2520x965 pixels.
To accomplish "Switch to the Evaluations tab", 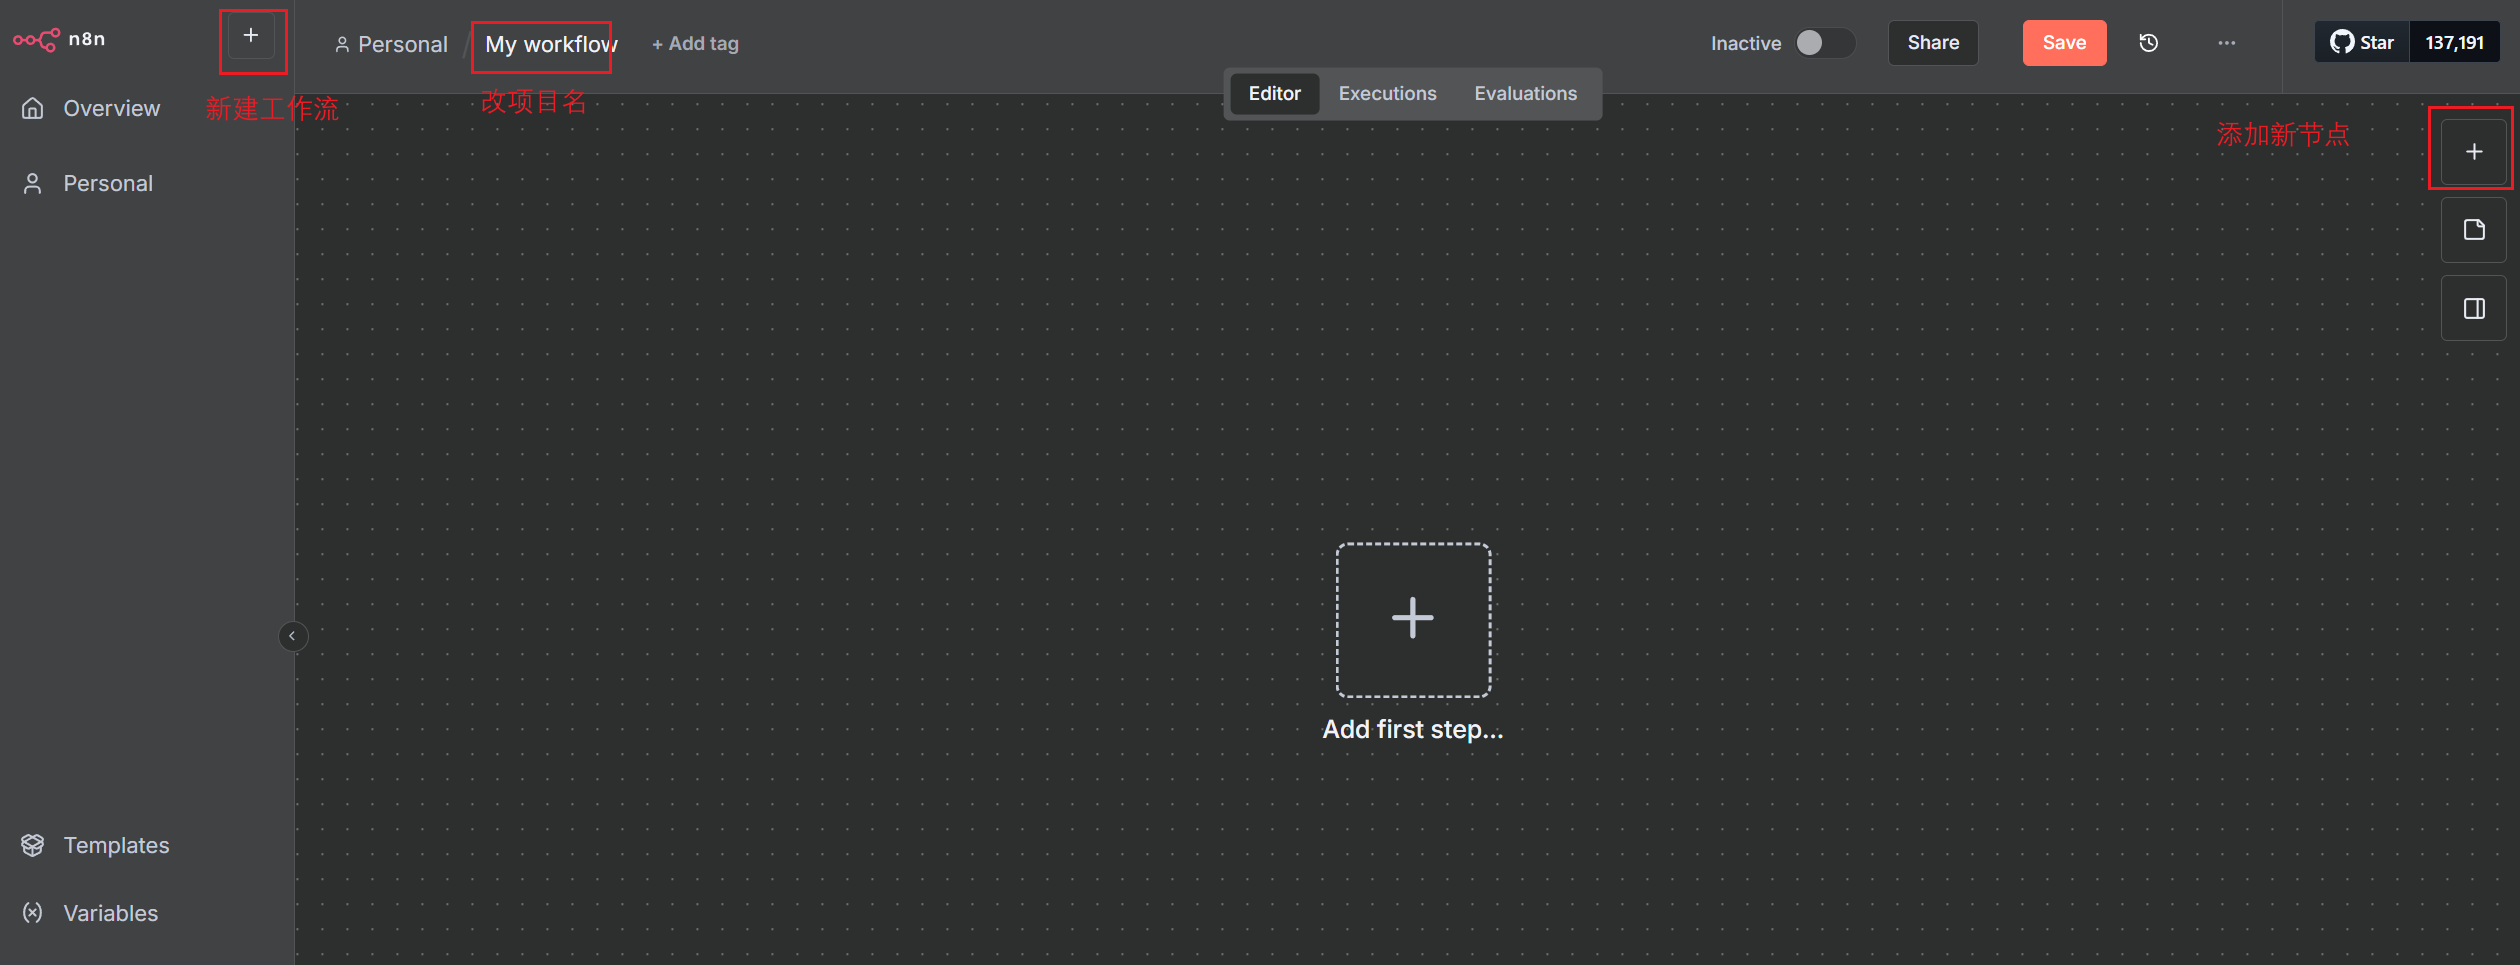I will coord(1525,94).
